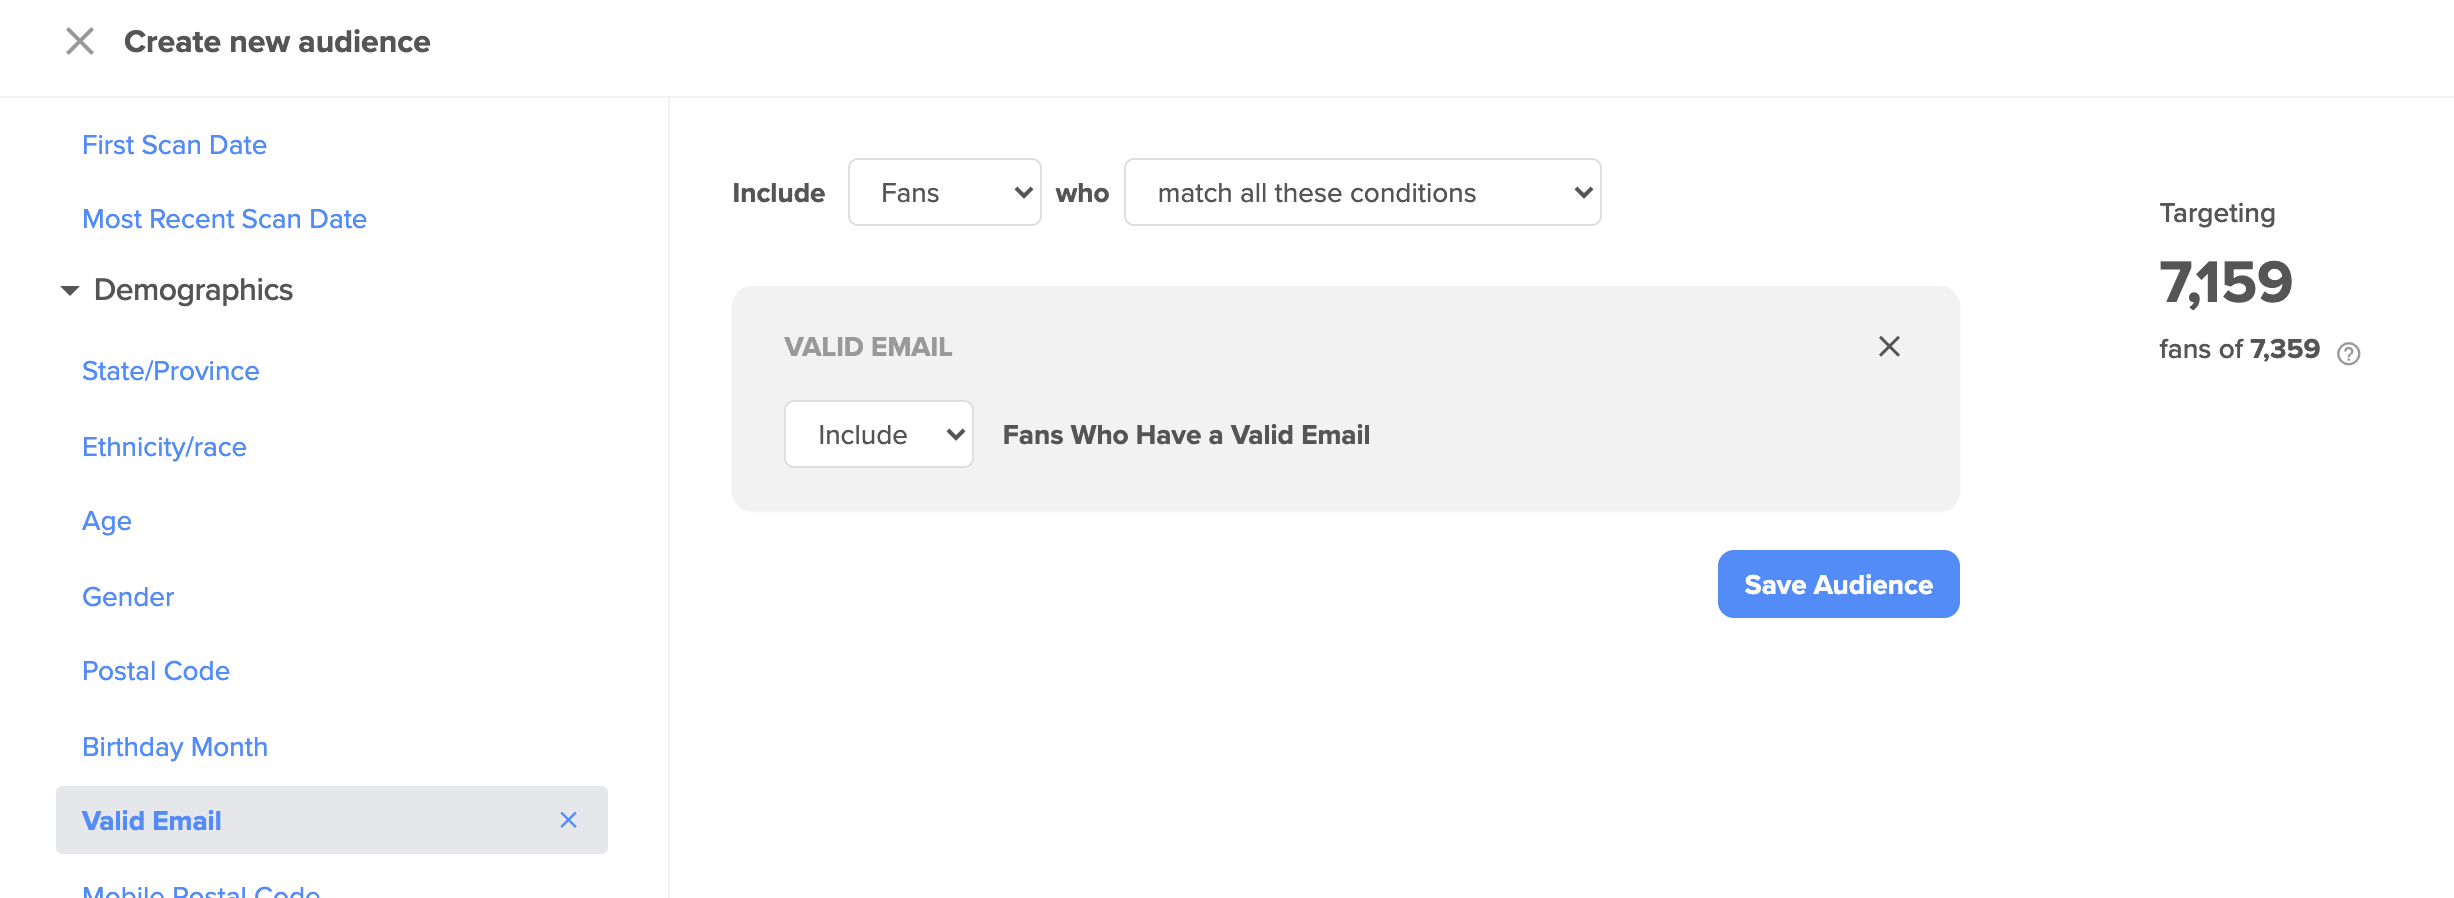2454x898 pixels.
Task: Open the Fans dropdown
Action: tap(945, 192)
